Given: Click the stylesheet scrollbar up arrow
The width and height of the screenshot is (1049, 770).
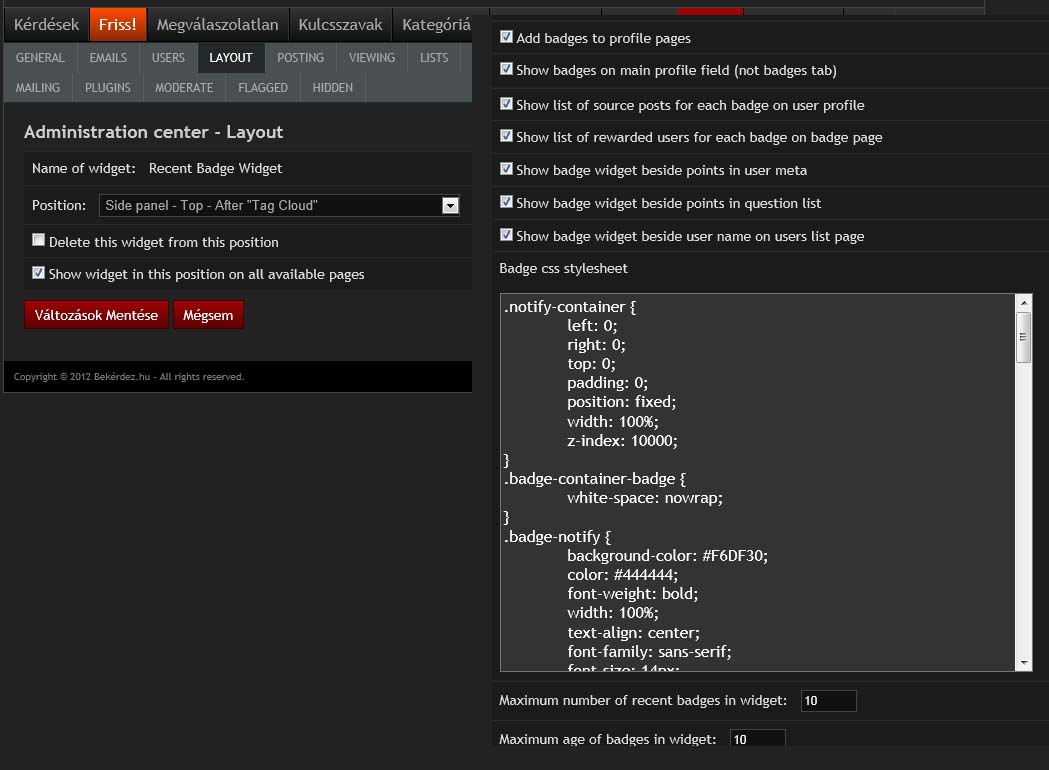Looking at the screenshot, I should point(1023,303).
